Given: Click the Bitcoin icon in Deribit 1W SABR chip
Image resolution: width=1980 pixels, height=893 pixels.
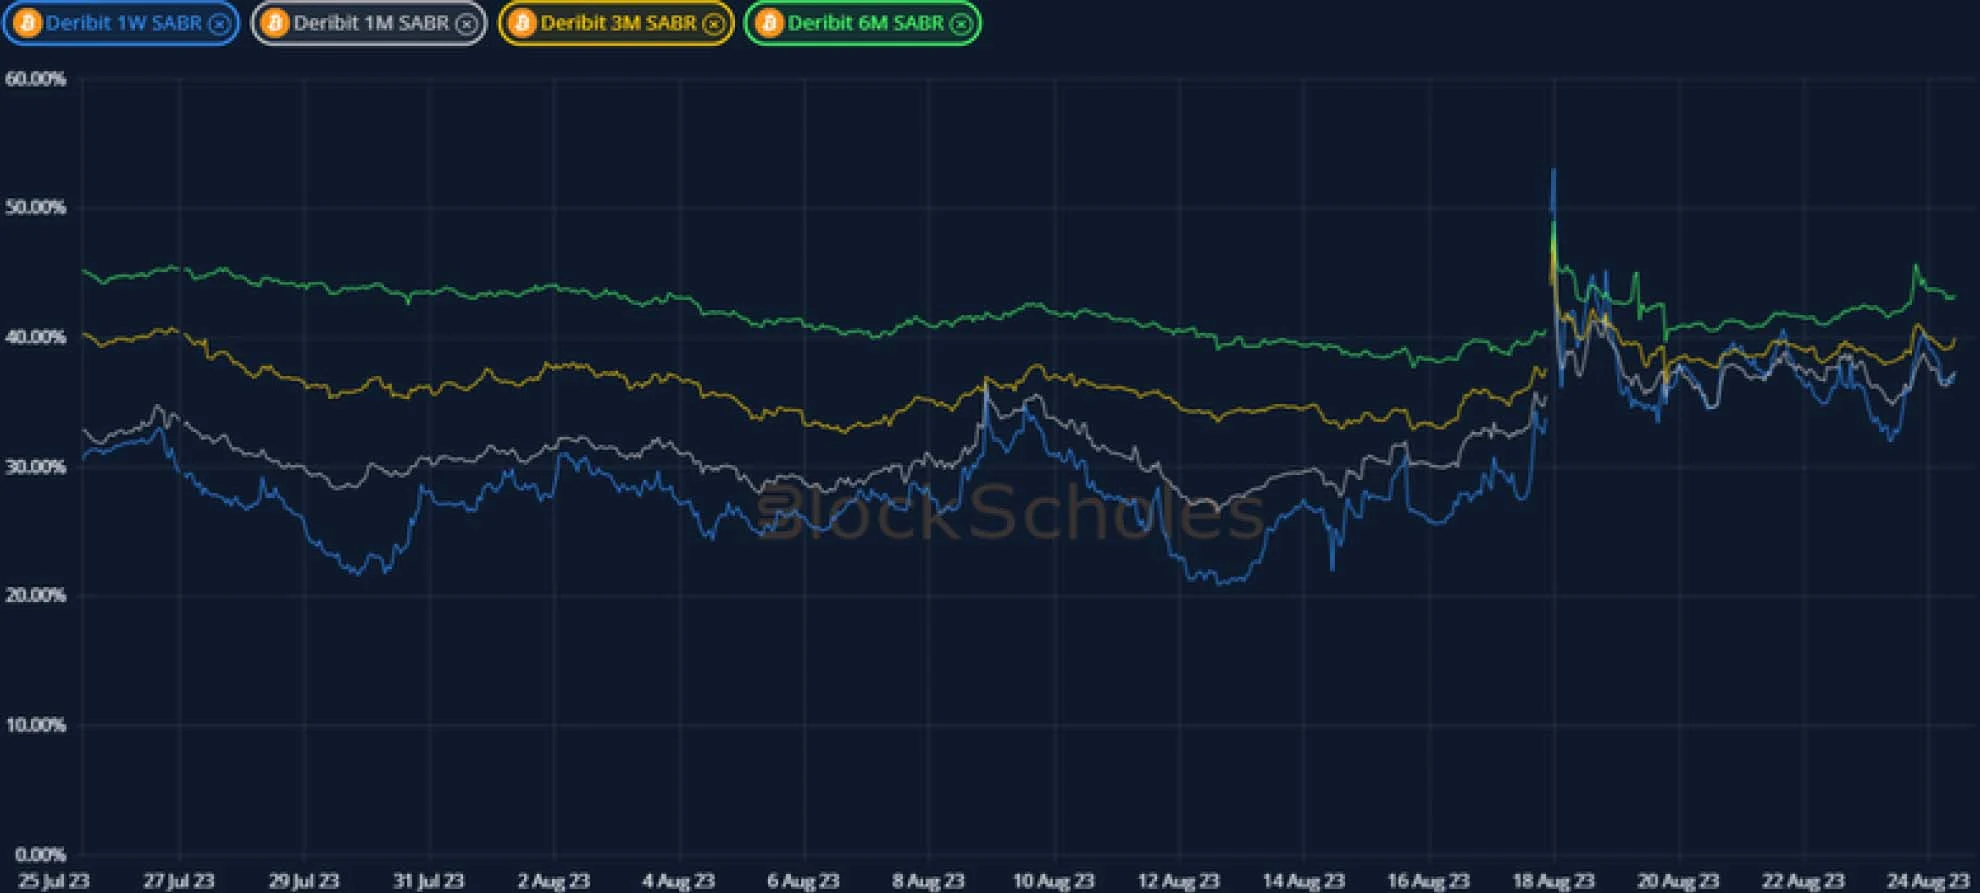Looking at the screenshot, I should tap(27, 23).
